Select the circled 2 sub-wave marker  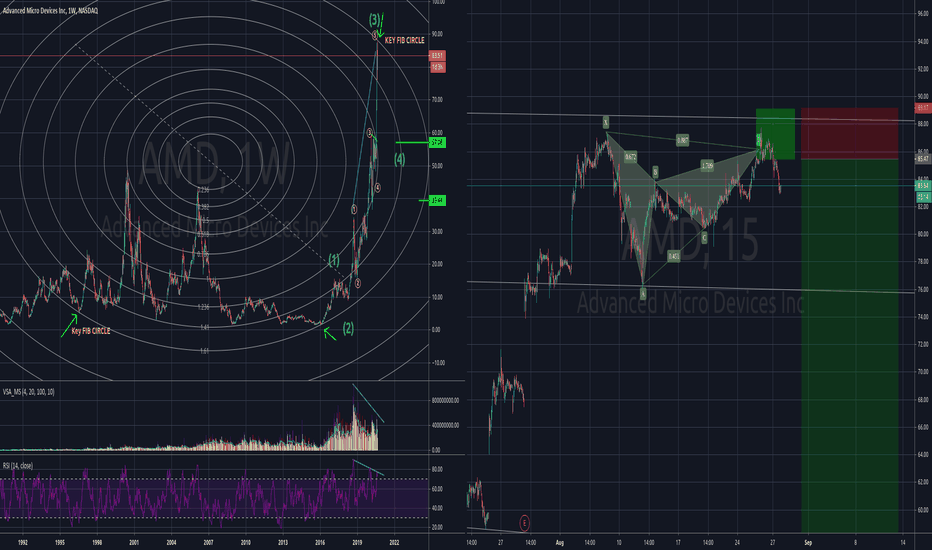(x=358, y=284)
